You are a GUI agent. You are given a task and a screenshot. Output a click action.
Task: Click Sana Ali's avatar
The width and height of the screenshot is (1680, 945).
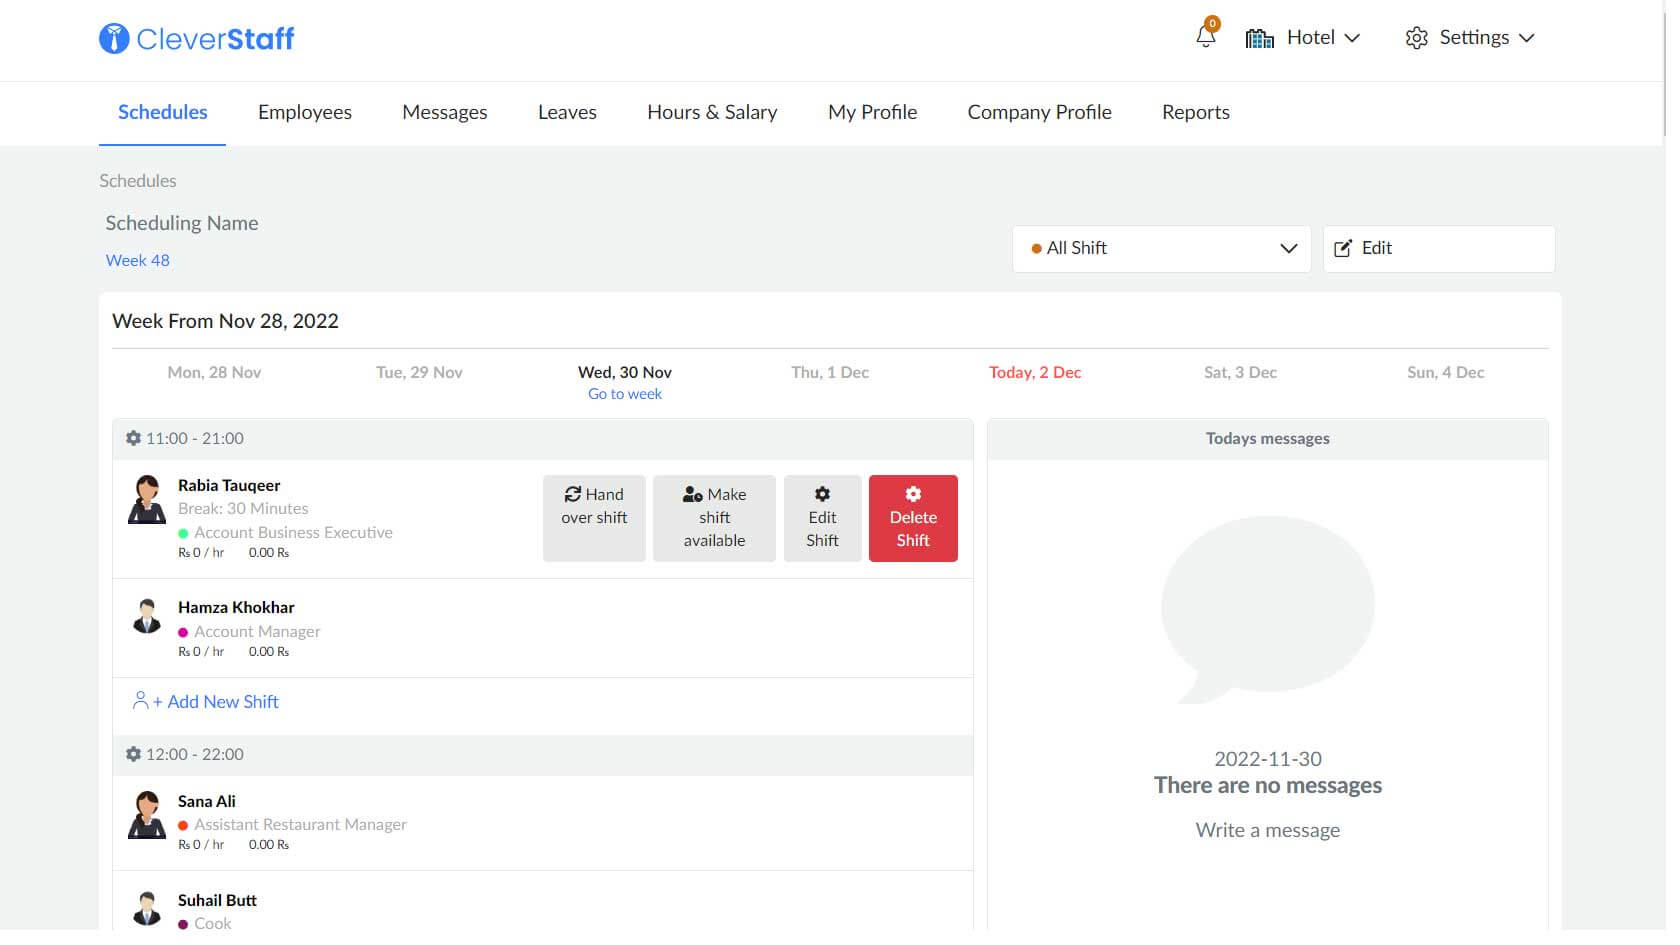click(x=147, y=814)
